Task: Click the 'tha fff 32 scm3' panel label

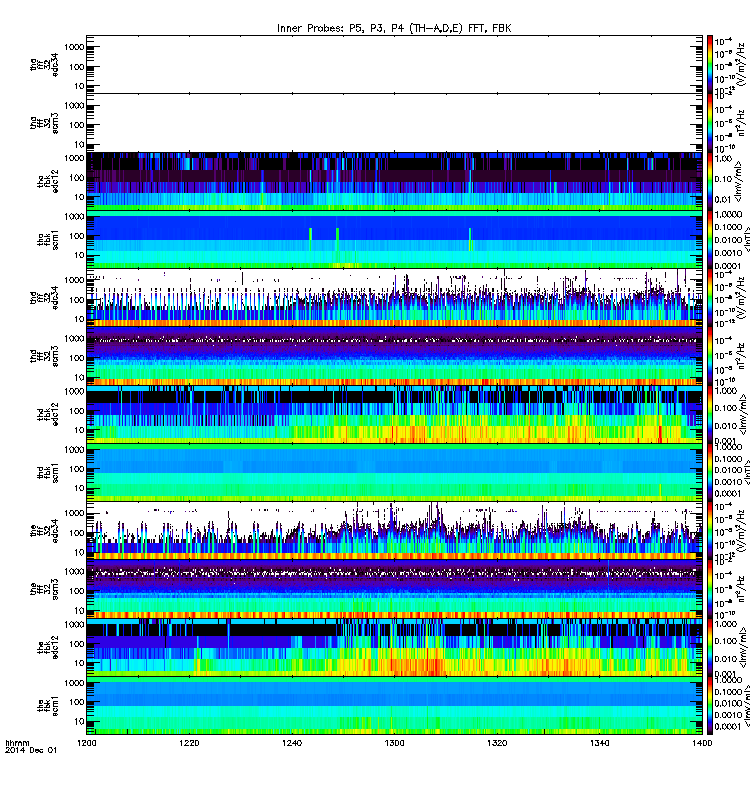Action: tap(44, 123)
